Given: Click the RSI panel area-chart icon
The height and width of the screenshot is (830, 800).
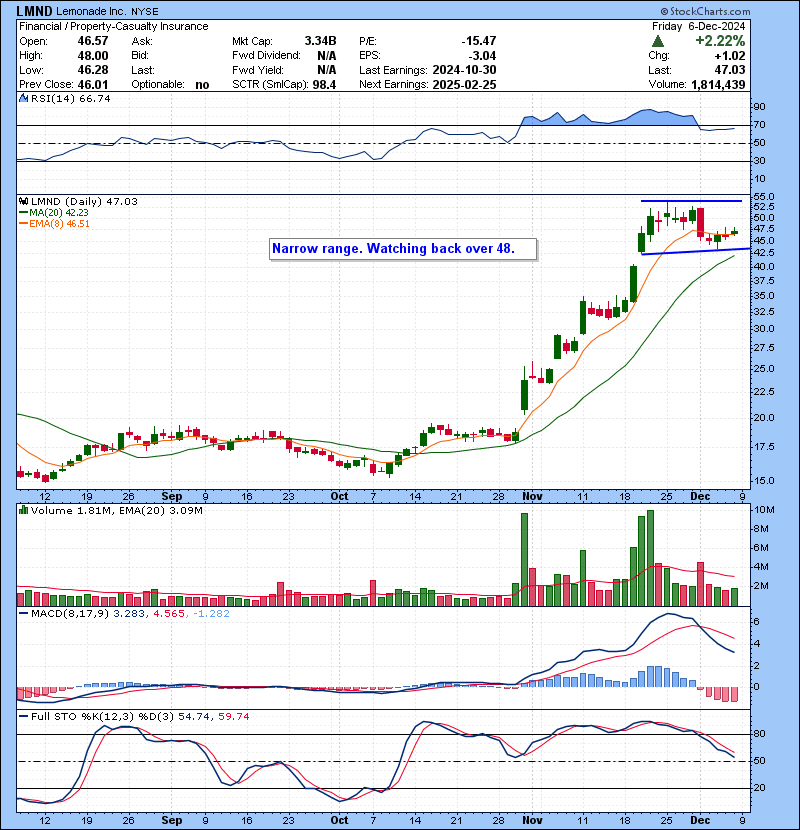Looking at the screenshot, I should click(x=24, y=98).
